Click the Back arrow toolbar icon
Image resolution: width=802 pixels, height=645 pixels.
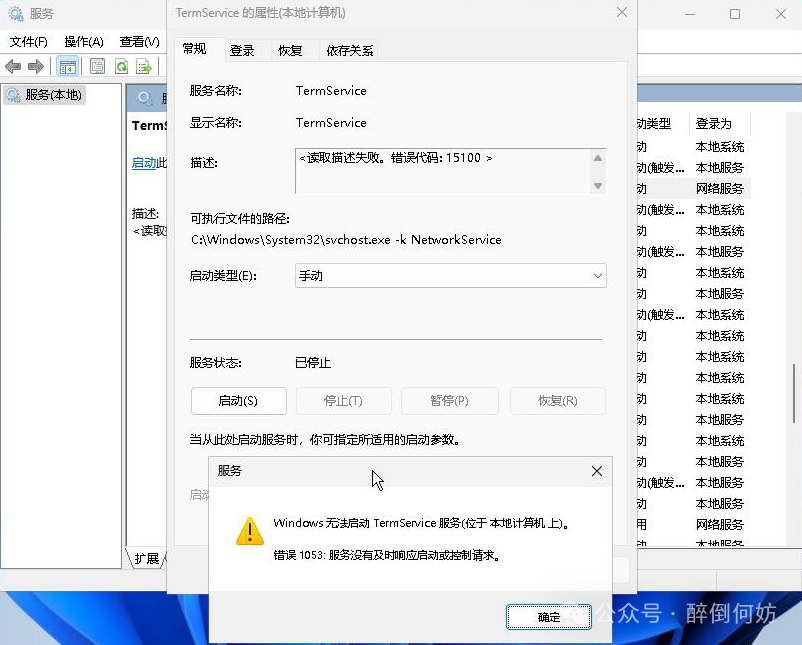pyautogui.click(x=13, y=67)
